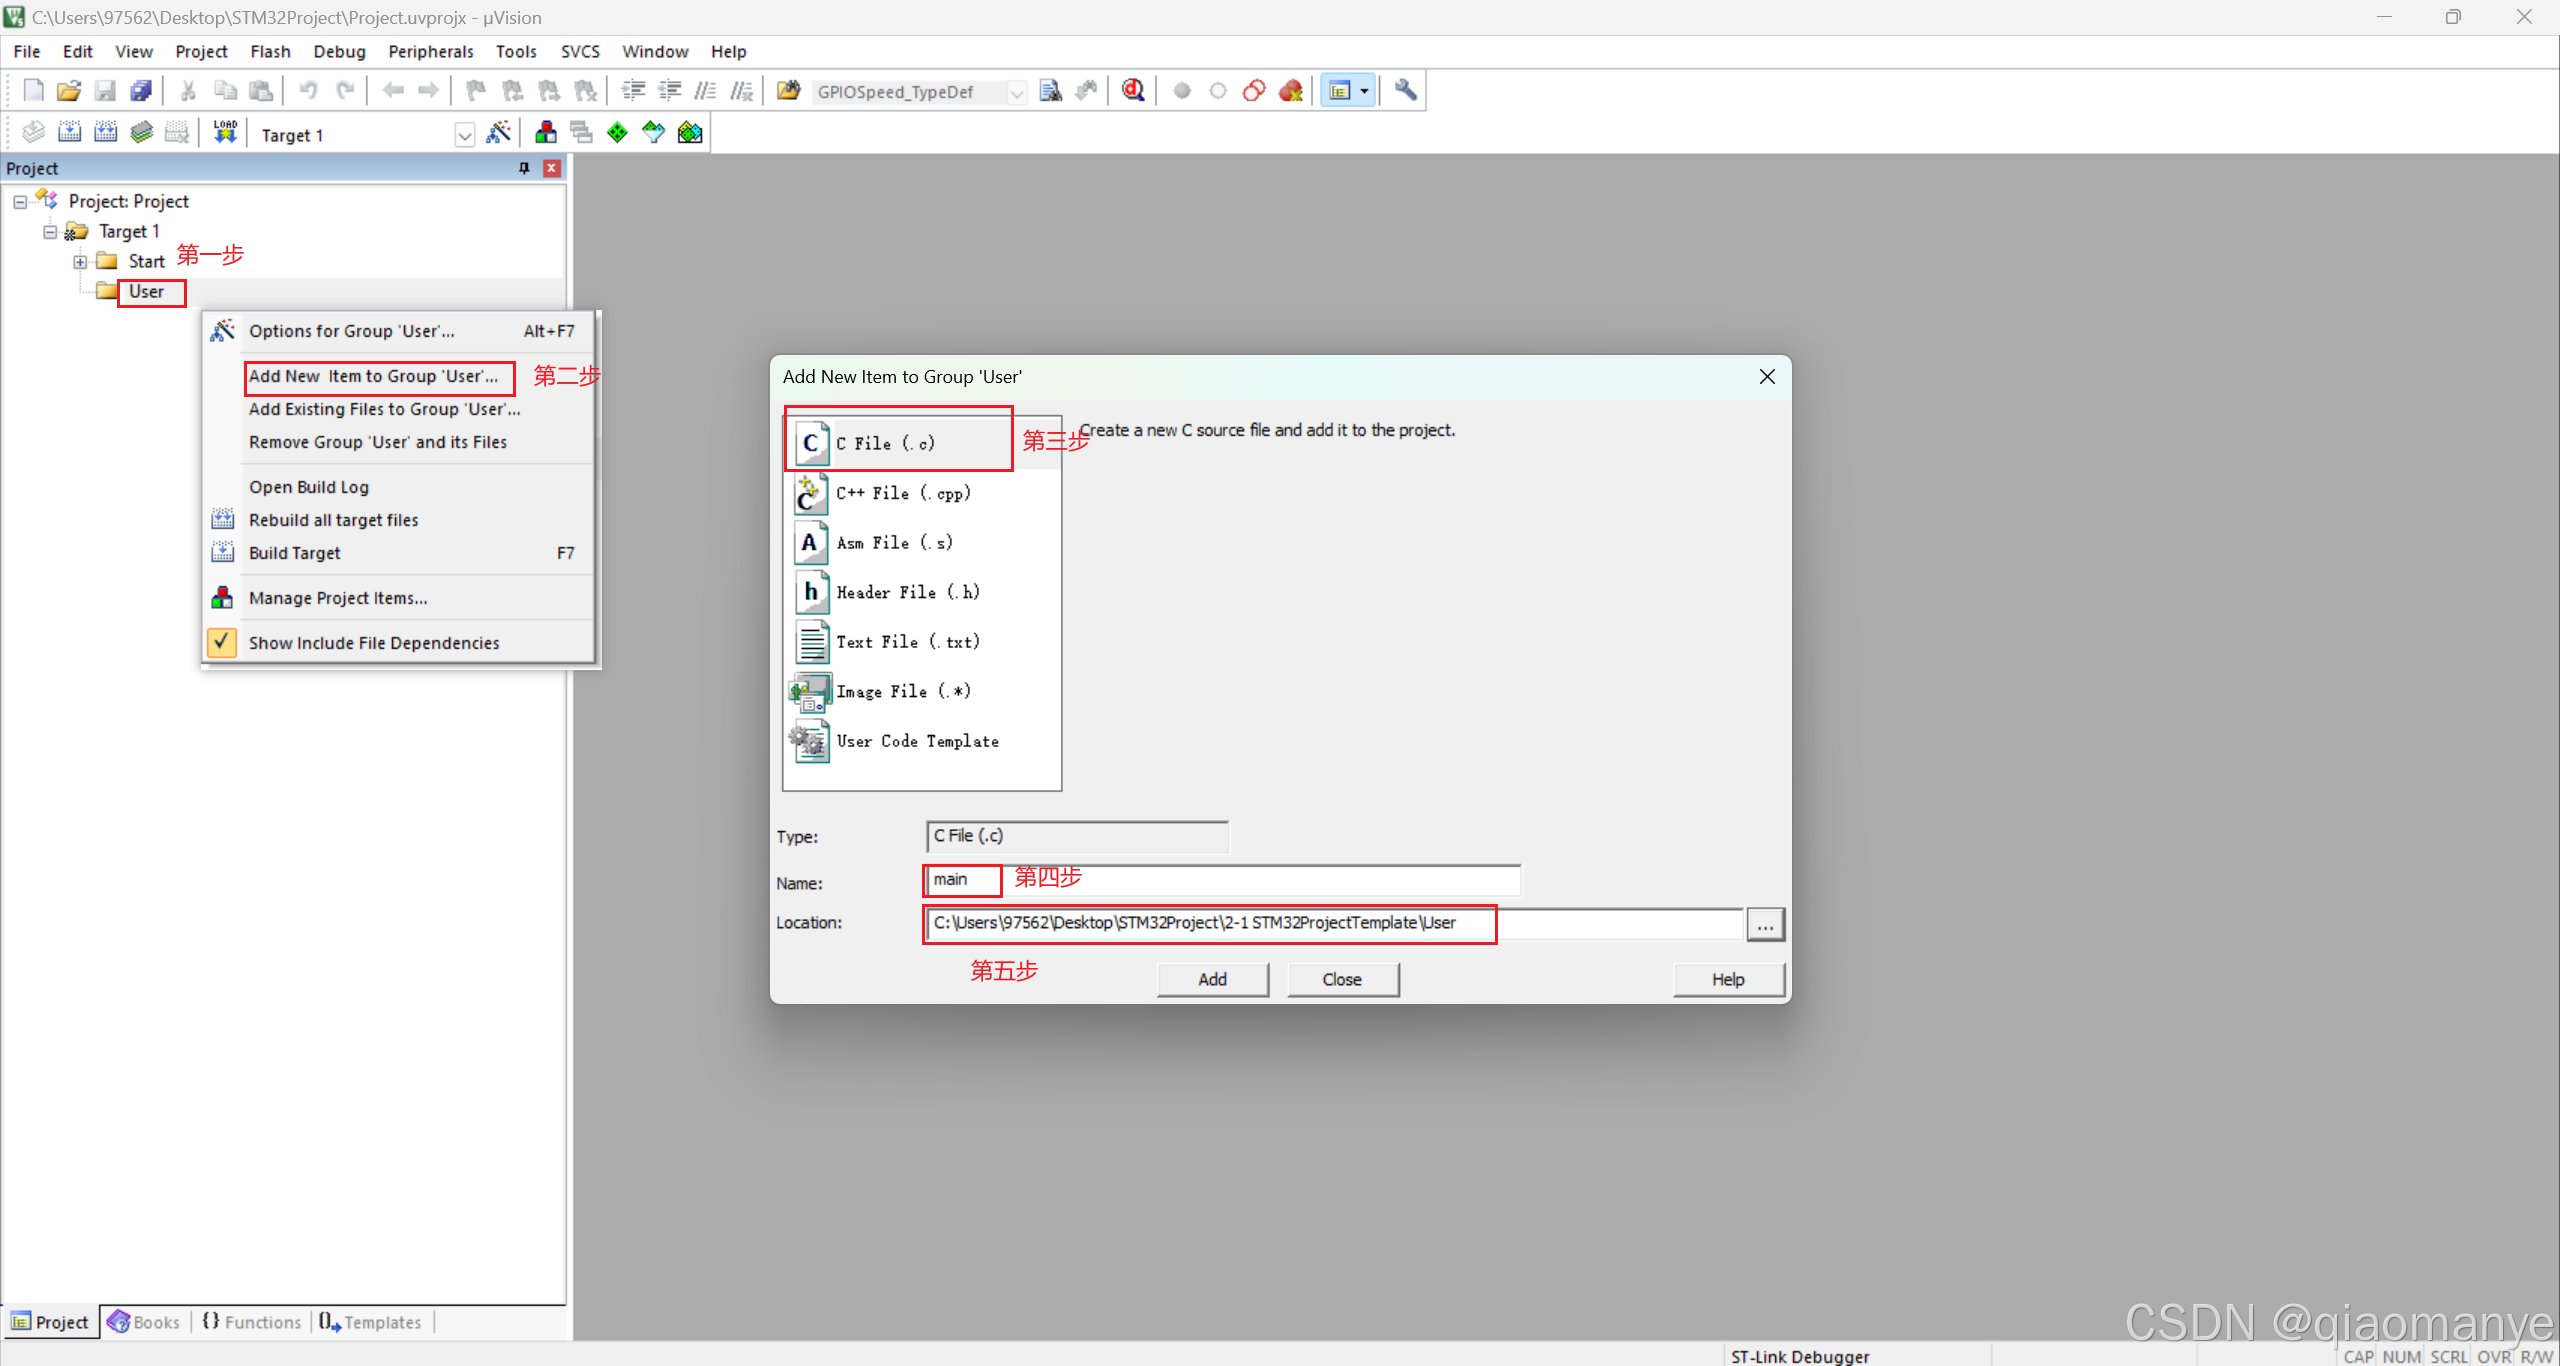2560x1366 pixels.
Task: Click the Download (LOAD) to flash icon
Action: tap(225, 133)
